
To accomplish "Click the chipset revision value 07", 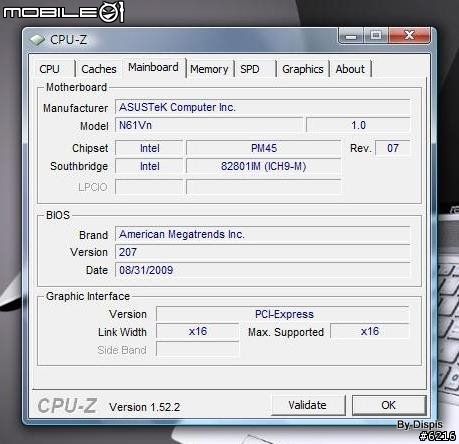I will tap(393, 148).
